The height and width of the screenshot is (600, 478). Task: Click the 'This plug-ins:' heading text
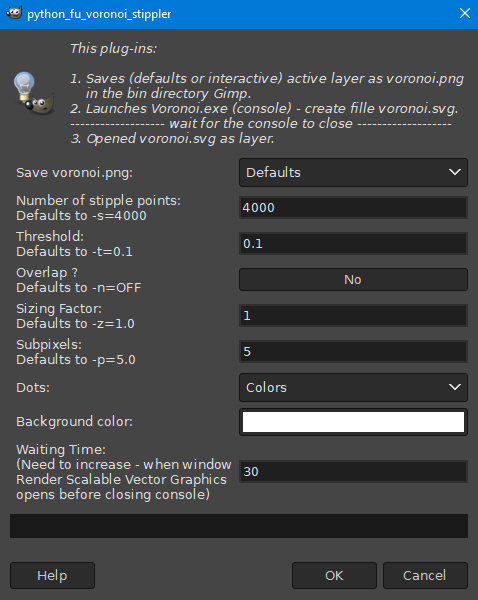pyautogui.click(x=113, y=49)
